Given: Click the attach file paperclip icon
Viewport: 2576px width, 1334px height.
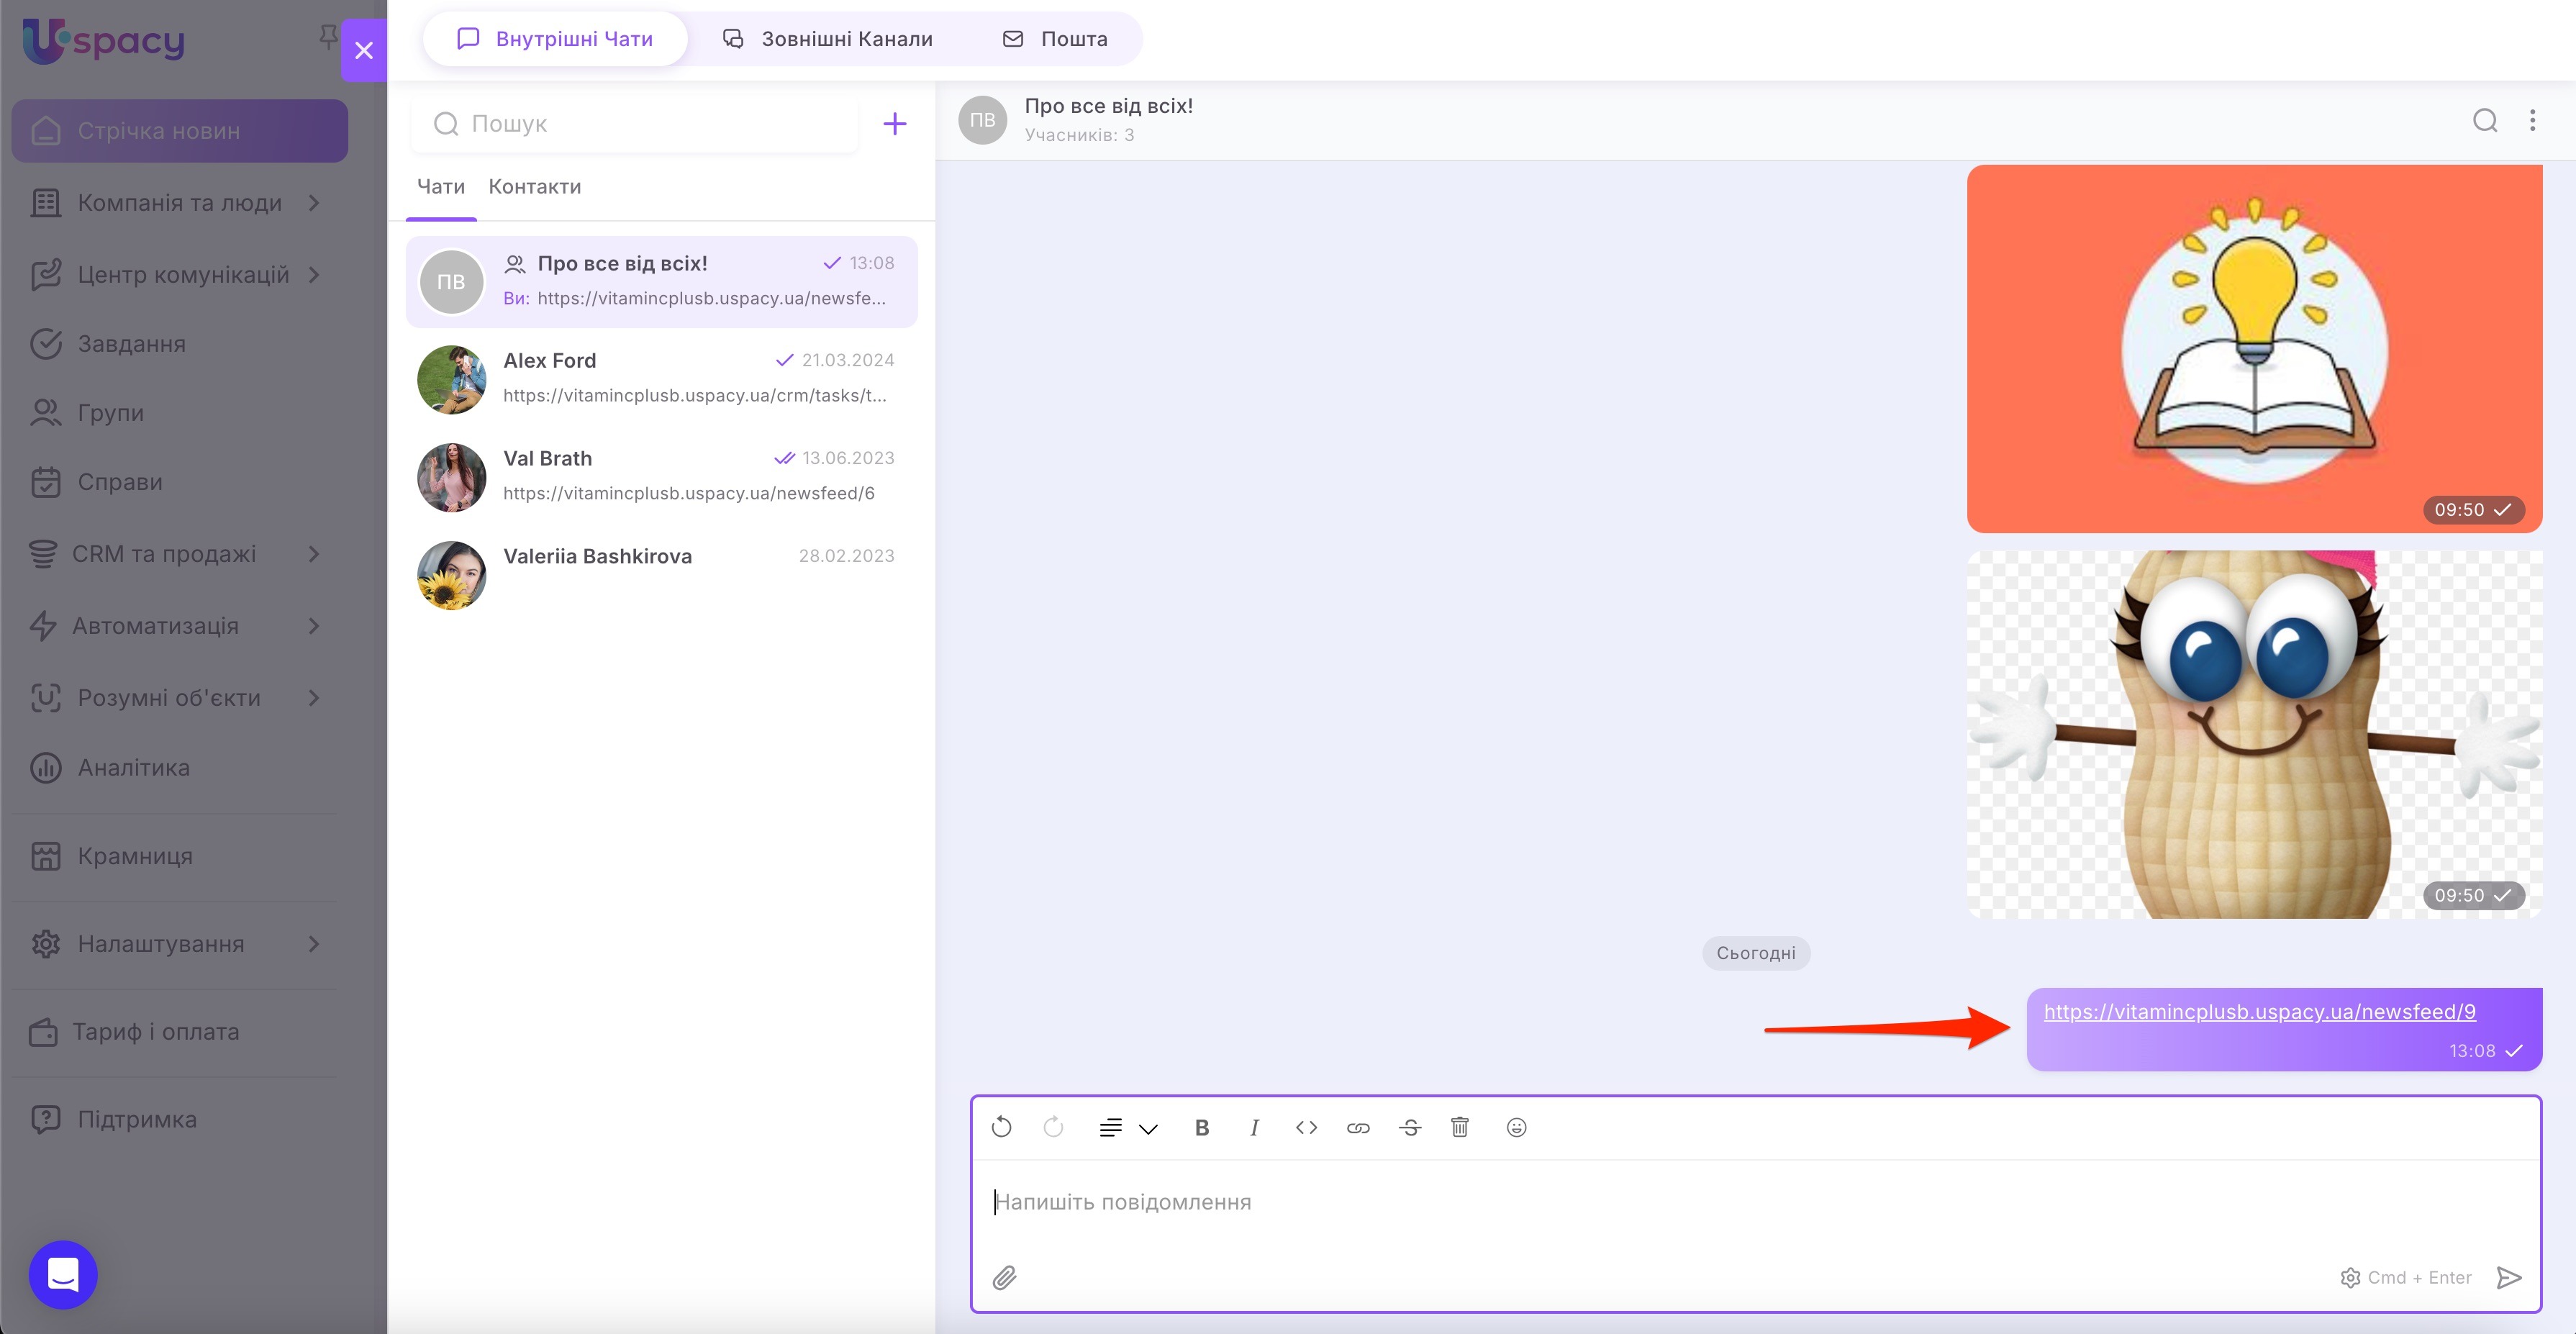Looking at the screenshot, I should click(1004, 1277).
